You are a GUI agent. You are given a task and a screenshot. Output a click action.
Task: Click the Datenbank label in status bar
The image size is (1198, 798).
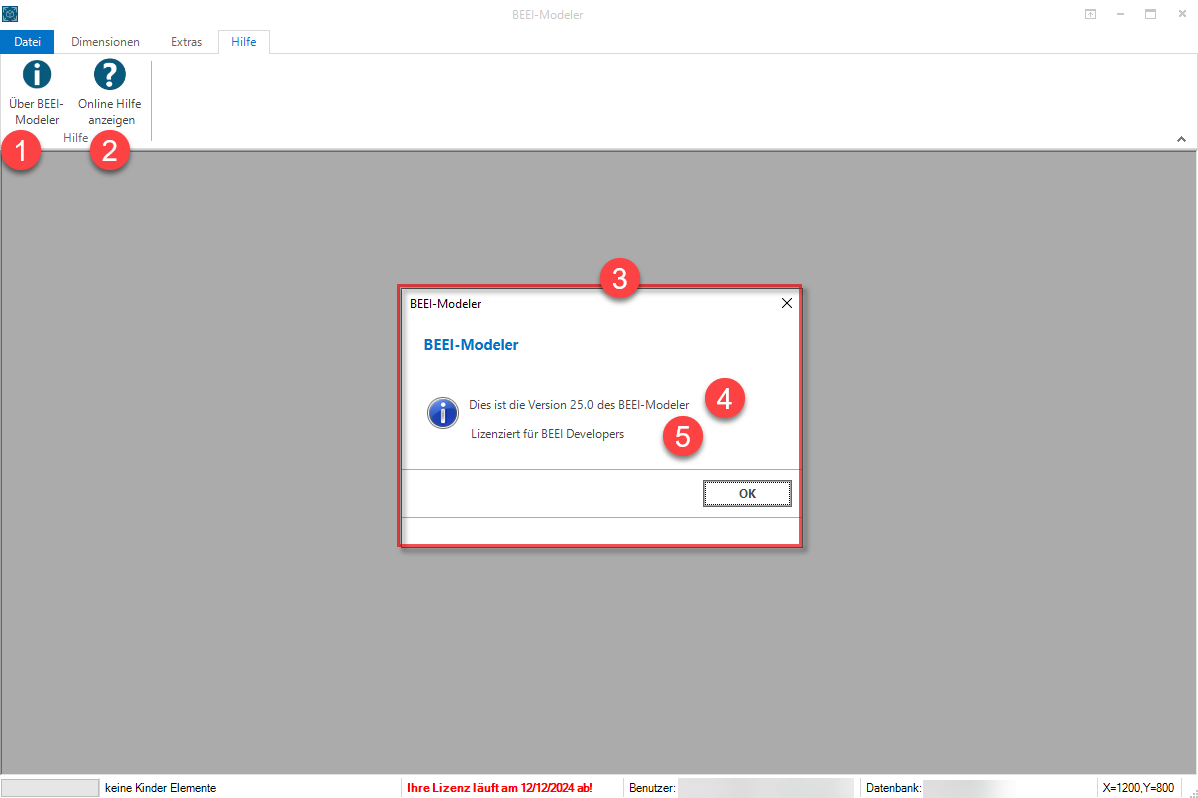(x=893, y=787)
